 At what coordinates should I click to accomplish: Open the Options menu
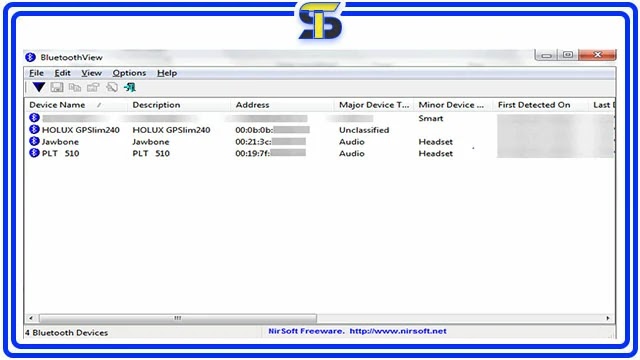tap(129, 73)
